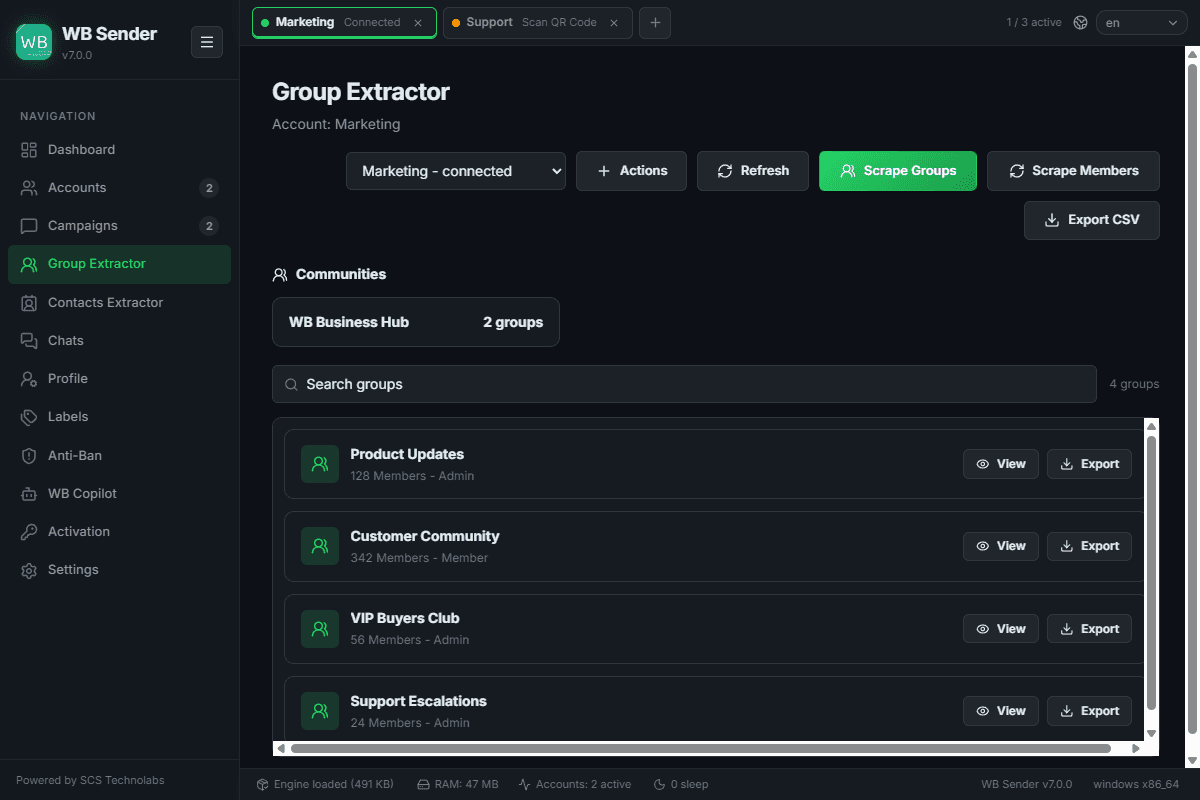Select the Contacts Extractor sidebar icon
1200x800 pixels.
[29, 303]
